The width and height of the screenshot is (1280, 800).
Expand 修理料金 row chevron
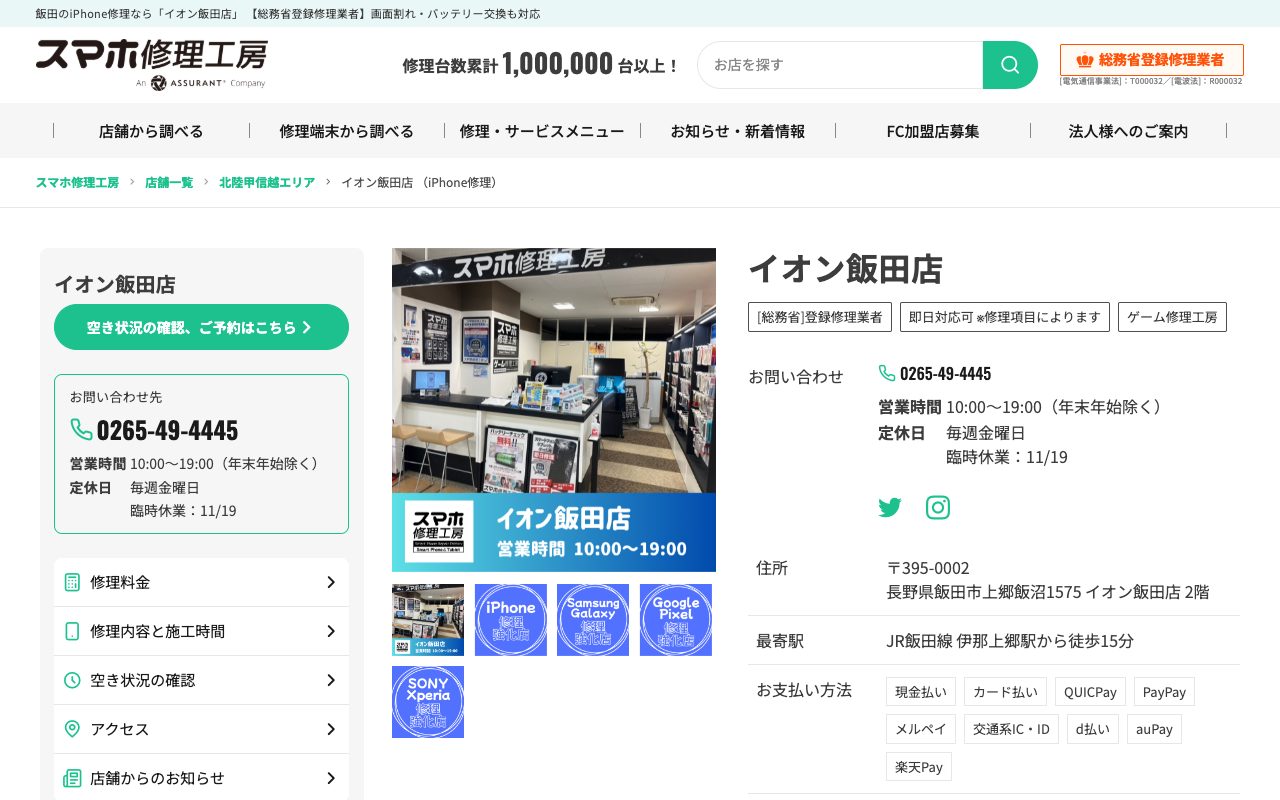click(331, 582)
